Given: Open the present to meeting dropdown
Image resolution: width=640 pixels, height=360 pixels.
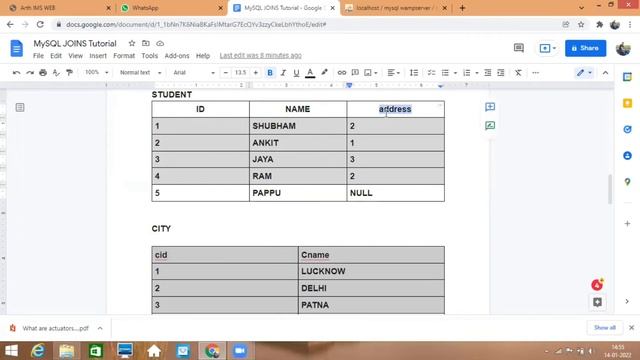Looking at the screenshot, I should tap(547, 48).
